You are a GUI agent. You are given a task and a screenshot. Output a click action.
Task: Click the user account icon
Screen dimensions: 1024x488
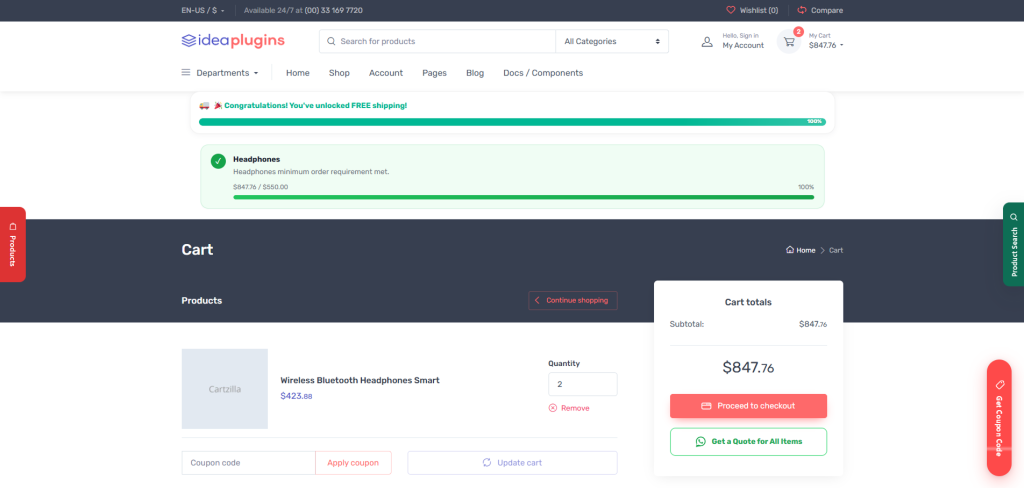707,41
